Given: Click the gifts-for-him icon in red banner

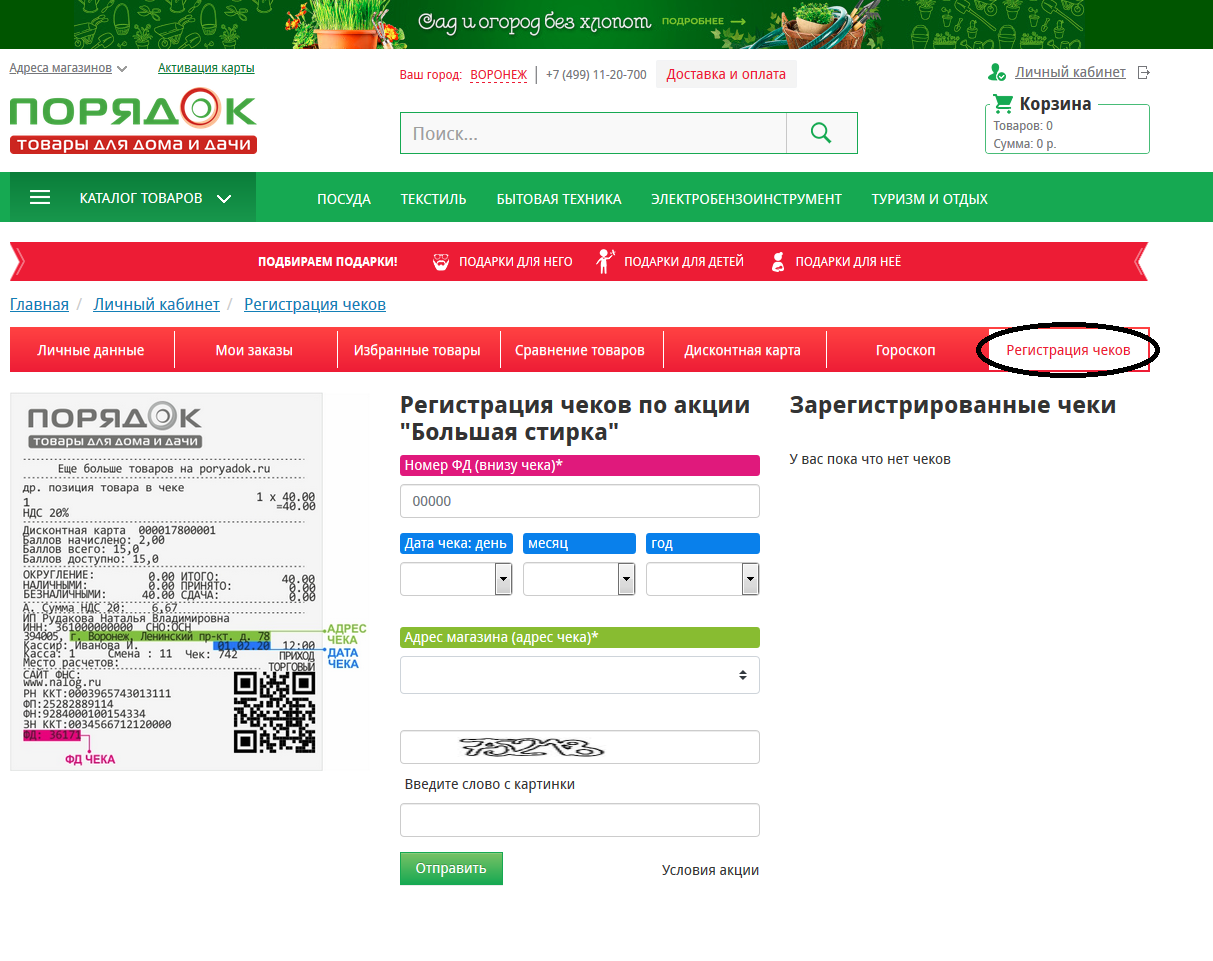Looking at the screenshot, I should point(441,262).
